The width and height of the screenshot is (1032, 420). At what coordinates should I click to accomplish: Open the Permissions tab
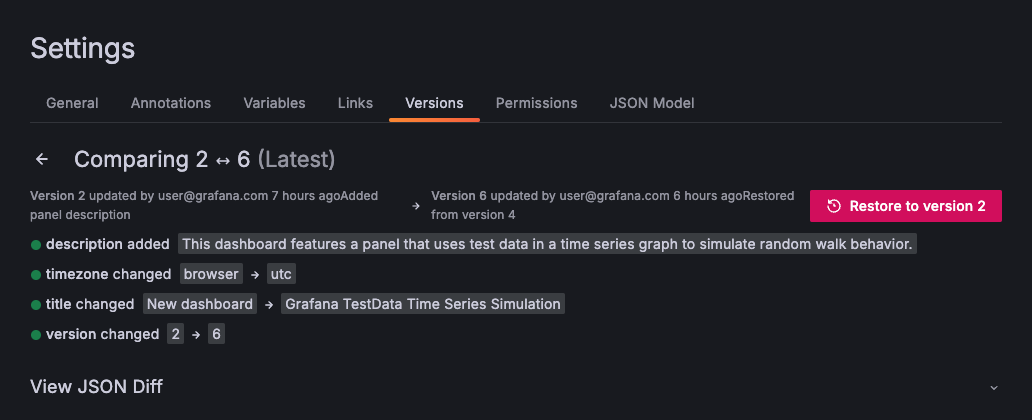pyautogui.click(x=536, y=103)
